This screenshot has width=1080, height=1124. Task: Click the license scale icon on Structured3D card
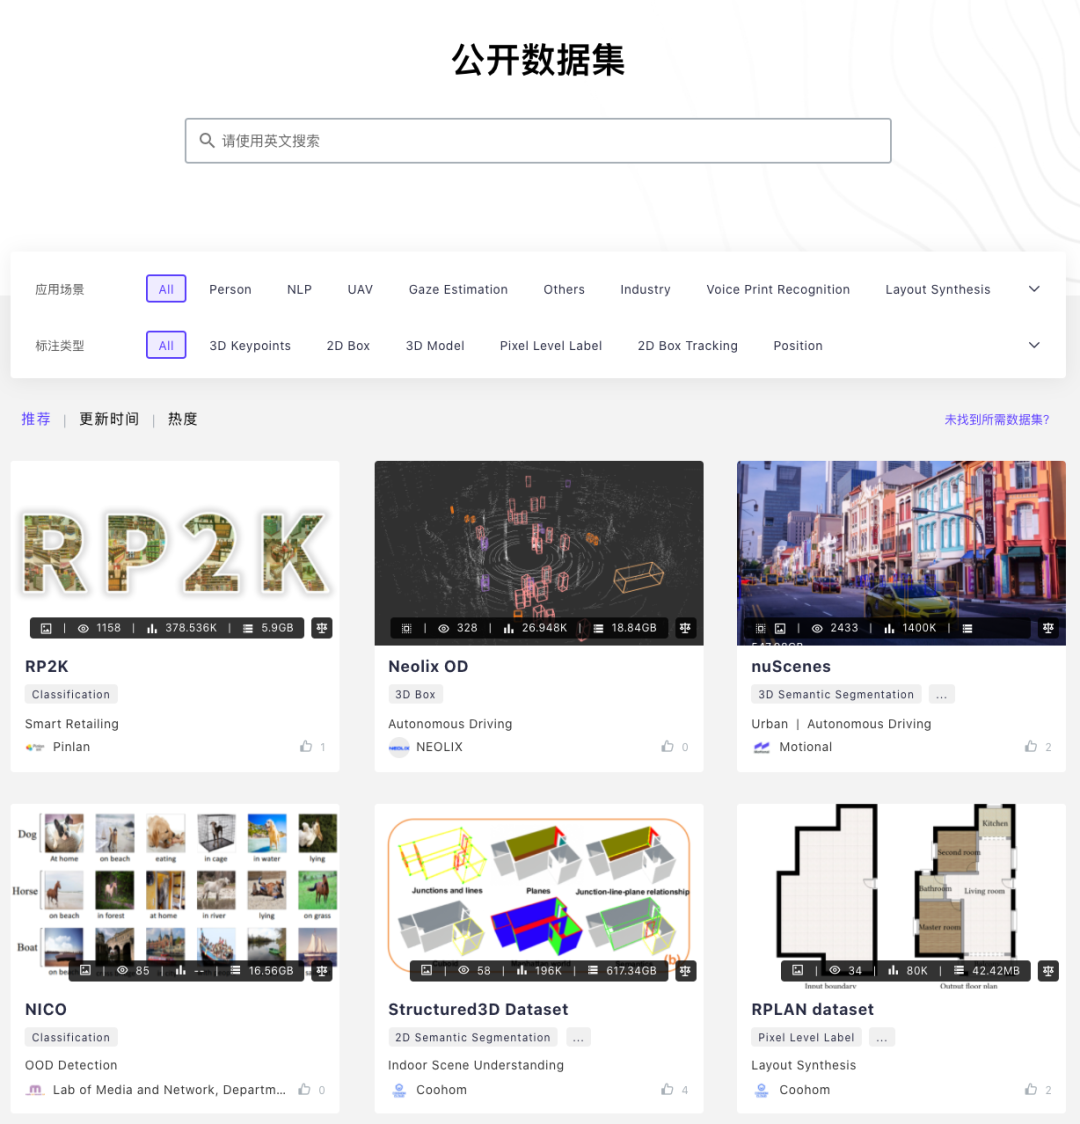[685, 971]
